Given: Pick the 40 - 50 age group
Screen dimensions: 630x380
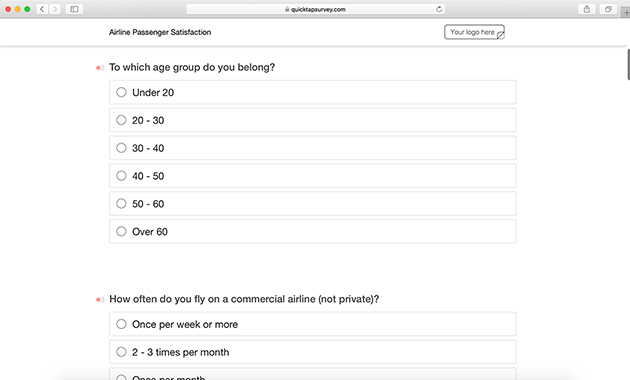Looking at the screenshot, I should coord(313,176).
